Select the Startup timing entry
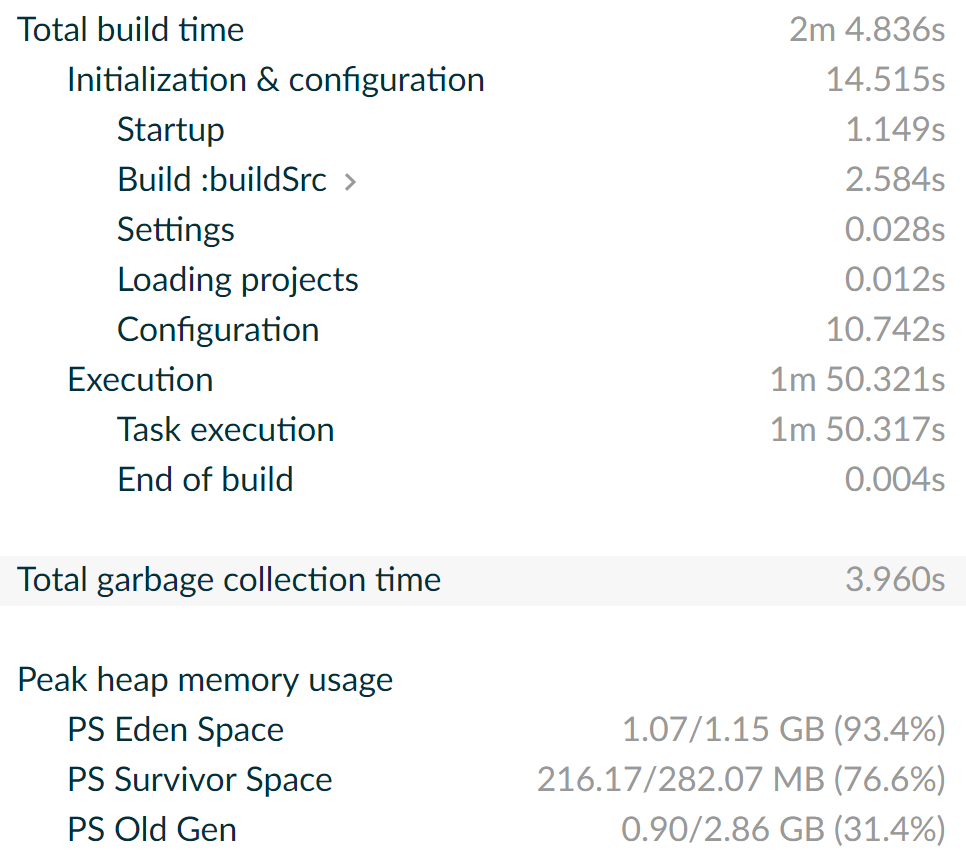The image size is (966, 862). [171, 130]
